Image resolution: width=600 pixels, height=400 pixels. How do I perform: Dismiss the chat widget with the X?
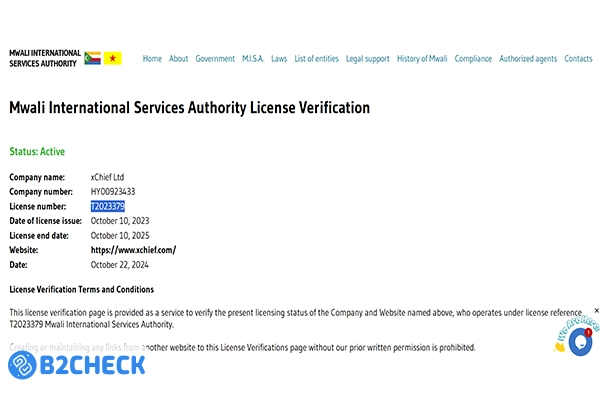[x=597, y=311]
